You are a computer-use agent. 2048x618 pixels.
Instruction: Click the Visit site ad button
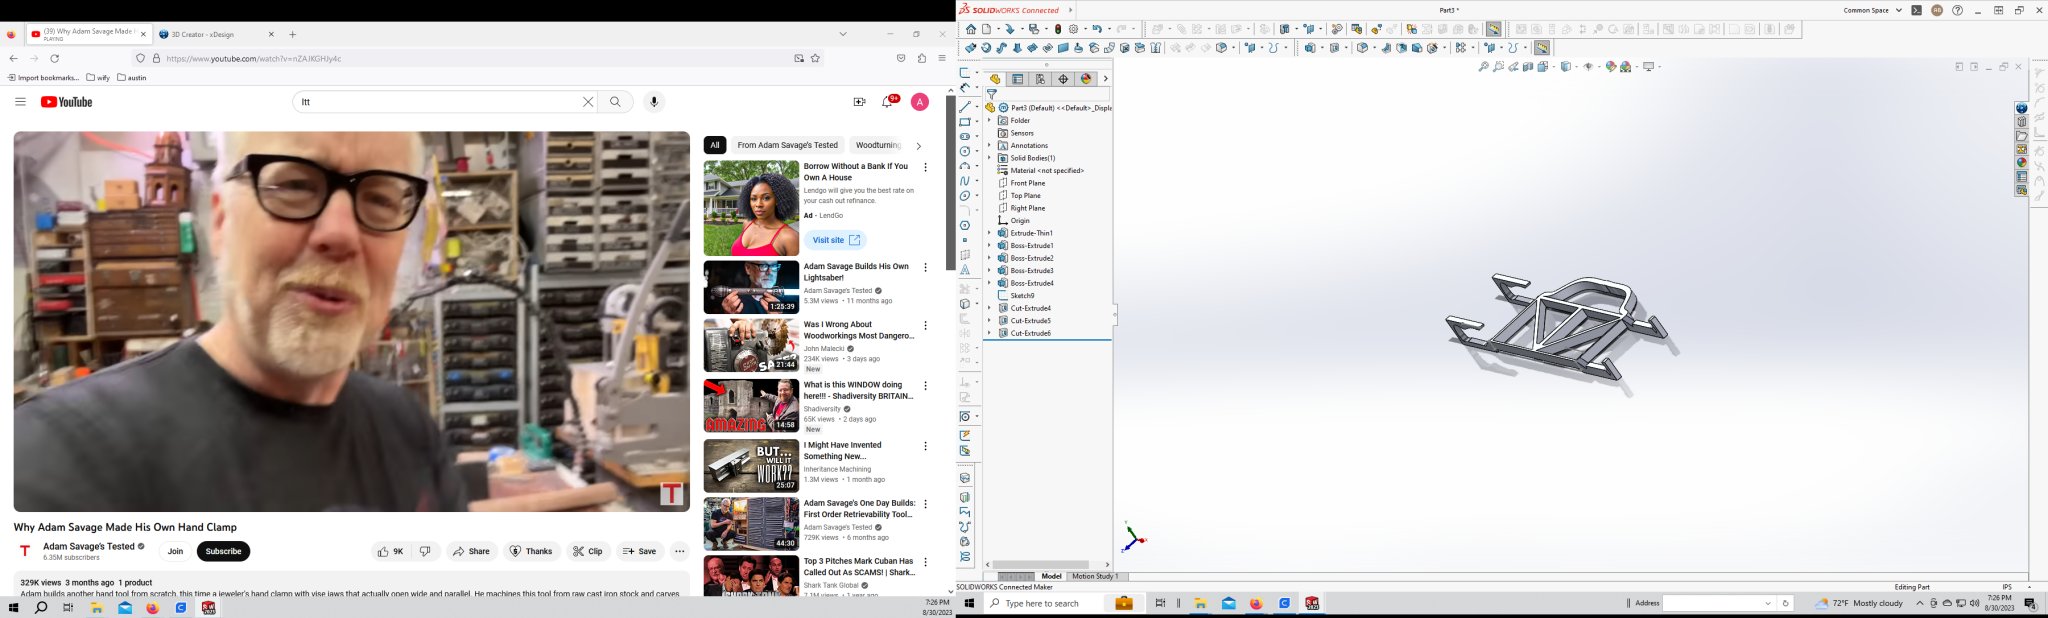(x=835, y=240)
